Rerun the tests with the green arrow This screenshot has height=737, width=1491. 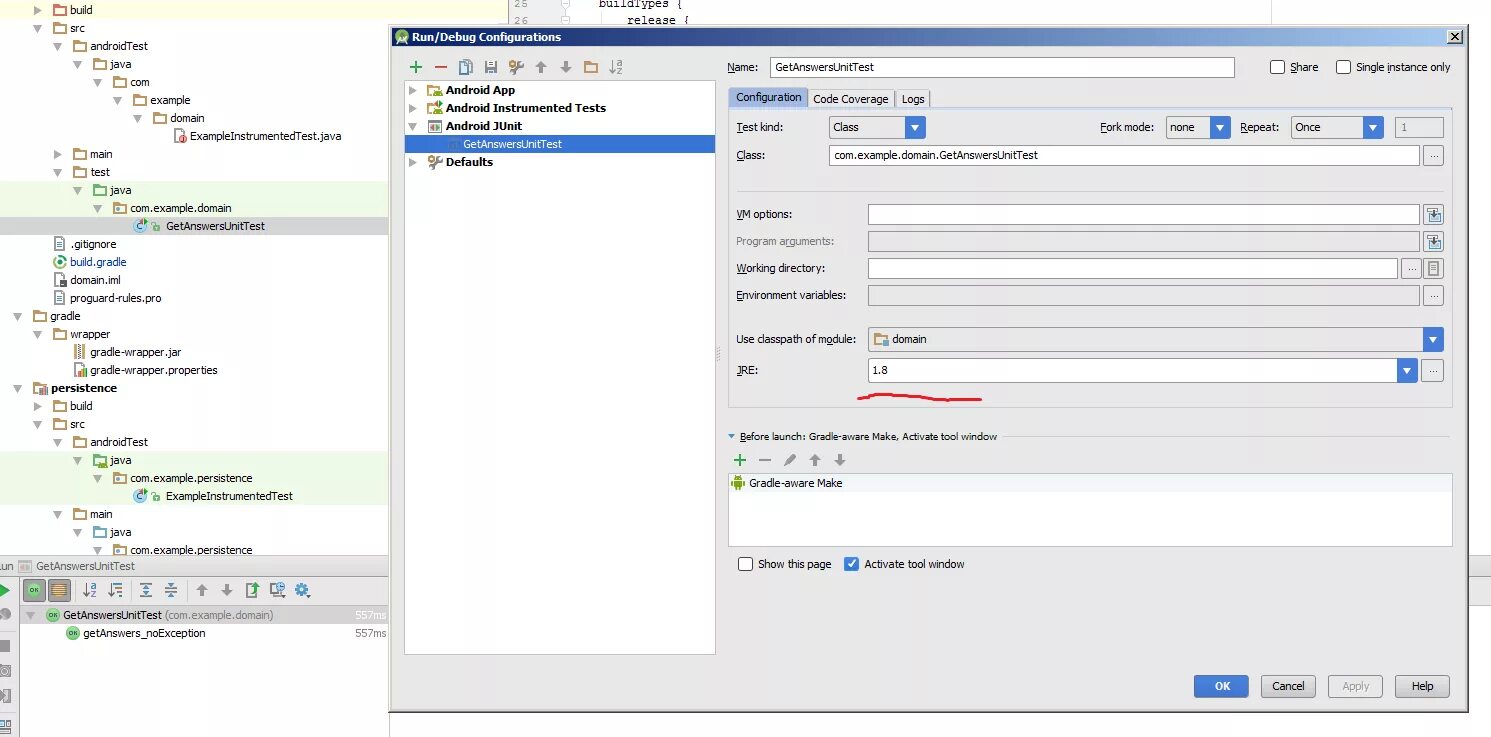point(5,590)
